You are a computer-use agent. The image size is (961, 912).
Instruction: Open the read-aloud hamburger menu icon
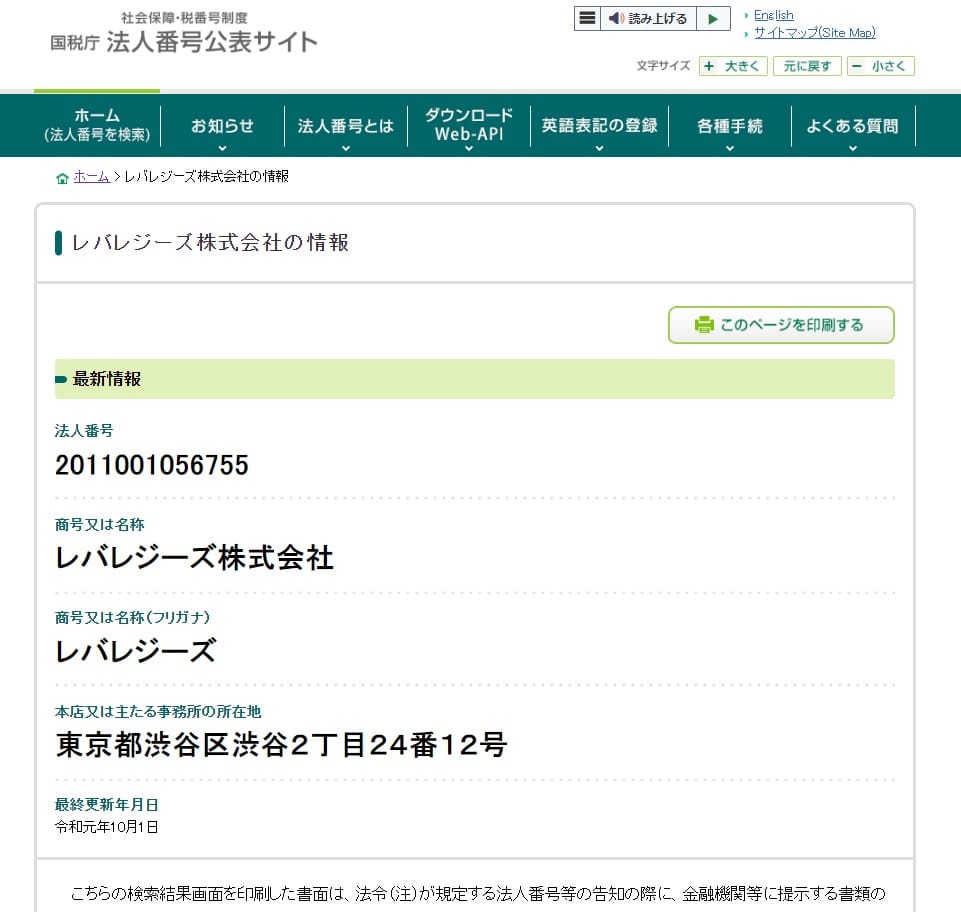(587, 19)
